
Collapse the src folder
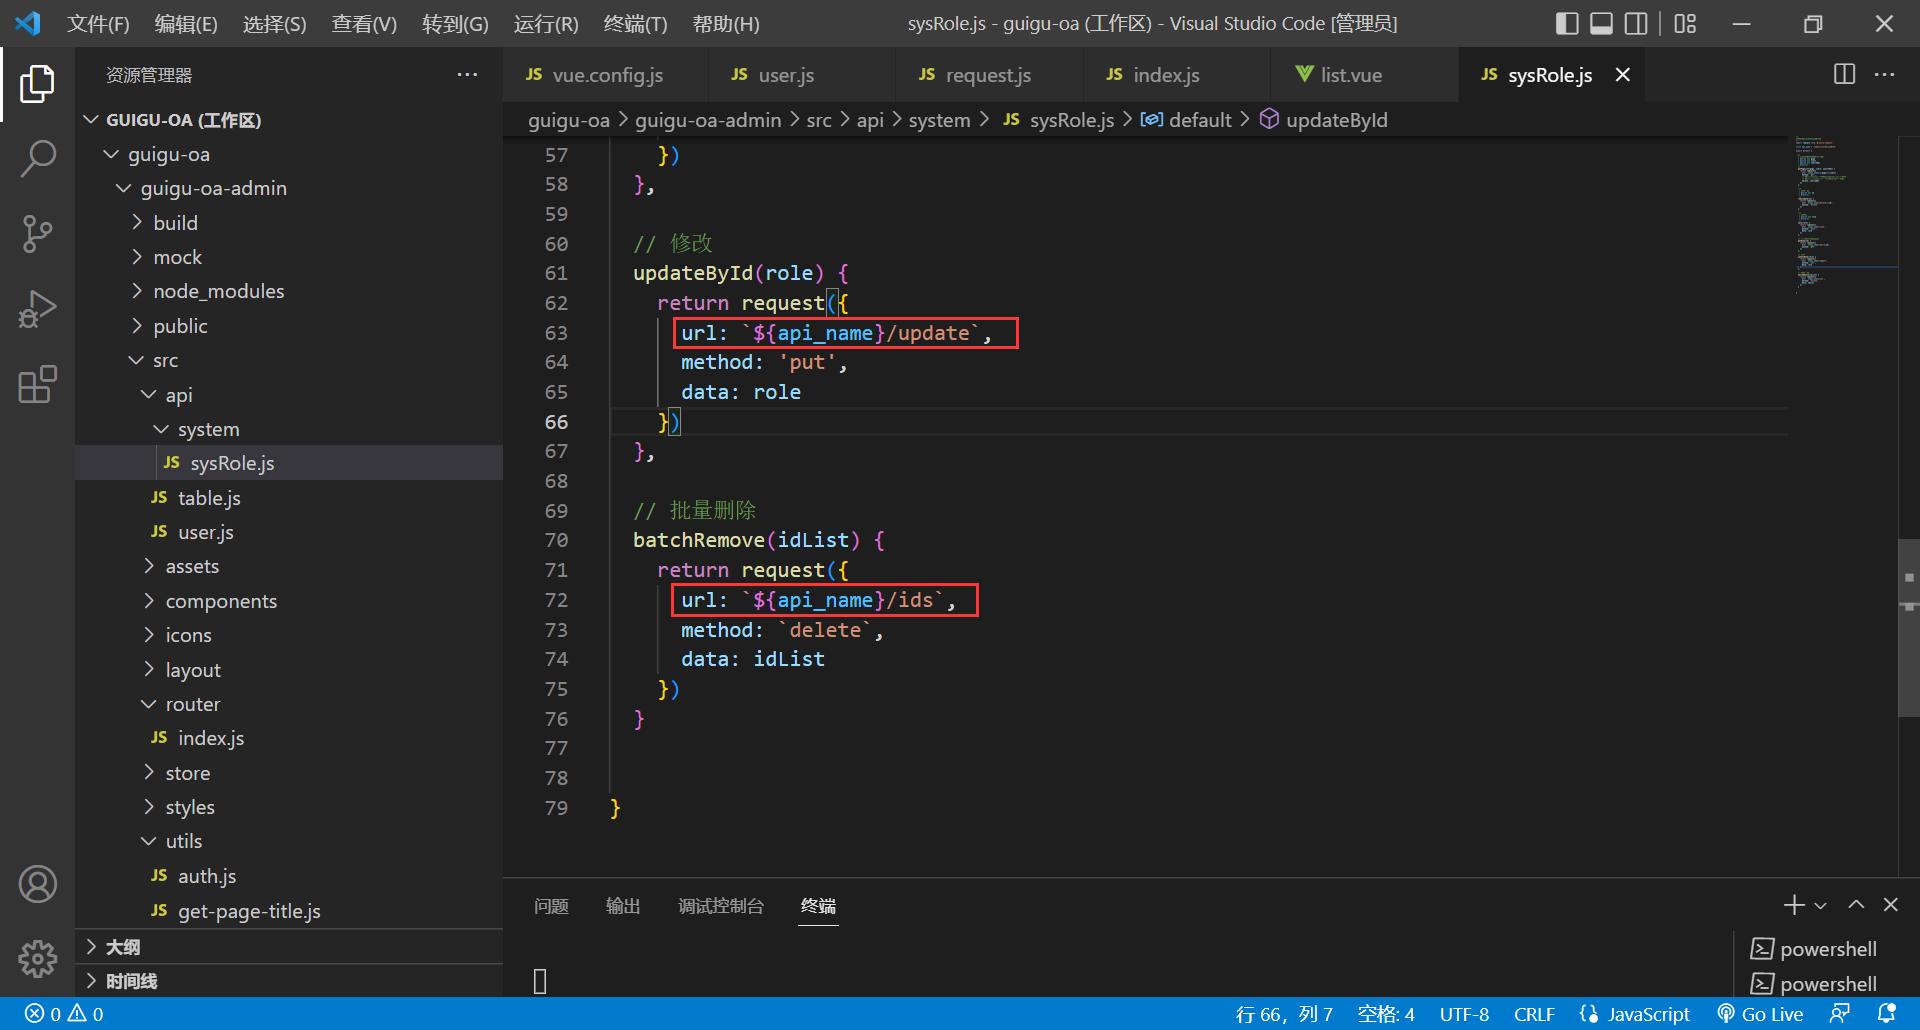click(164, 360)
